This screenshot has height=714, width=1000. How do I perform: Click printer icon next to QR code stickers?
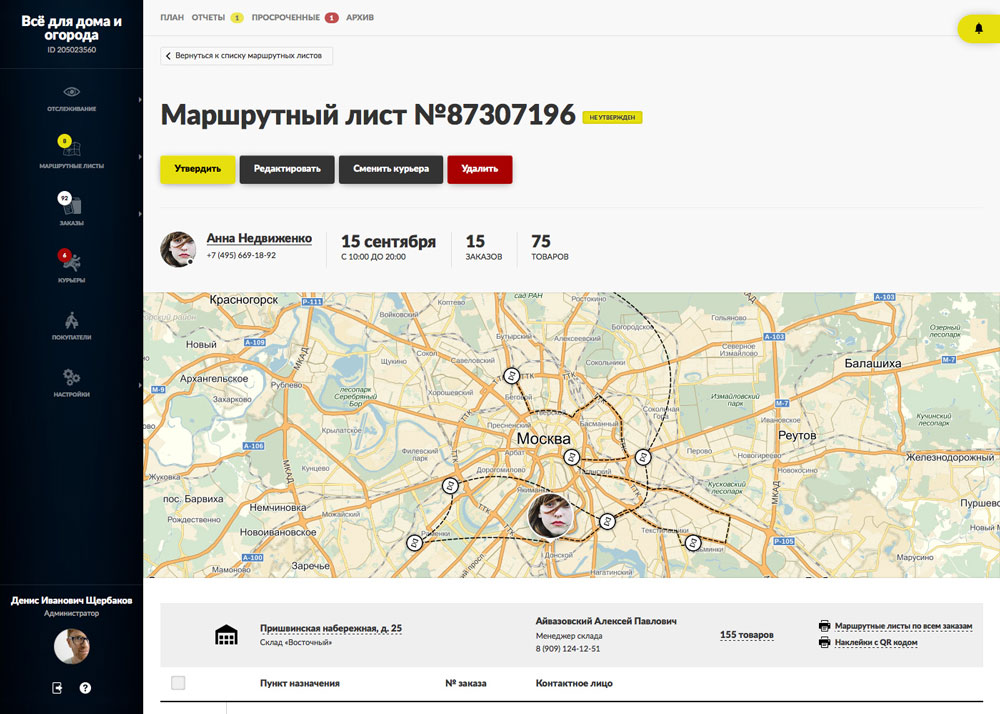[x=825, y=642]
